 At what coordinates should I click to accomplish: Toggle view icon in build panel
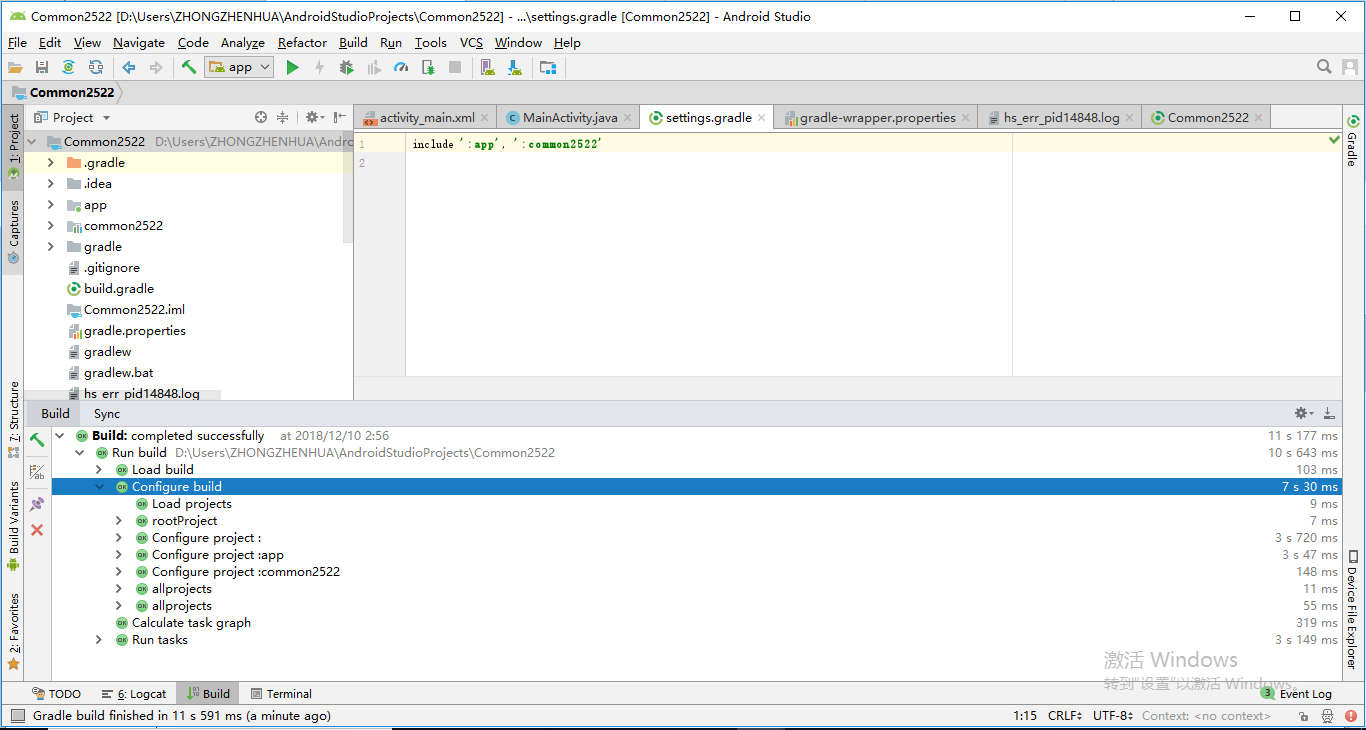pos(37,472)
